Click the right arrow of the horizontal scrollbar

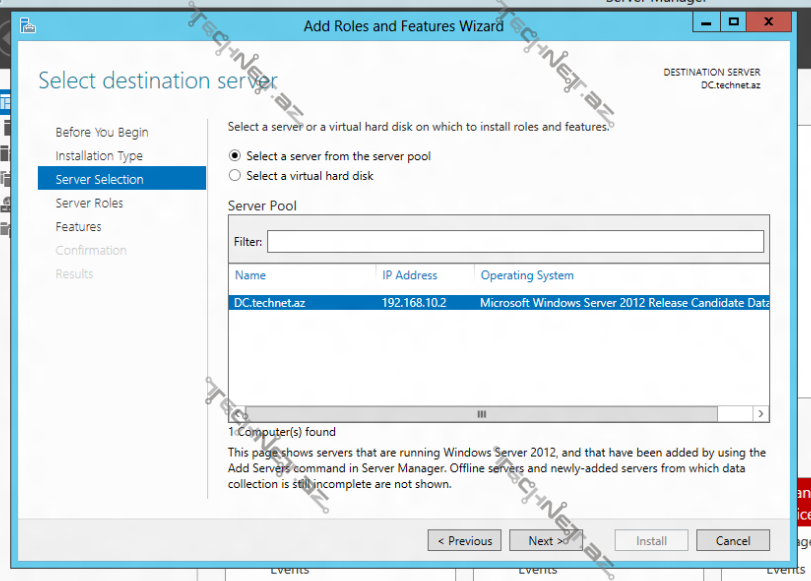point(760,413)
